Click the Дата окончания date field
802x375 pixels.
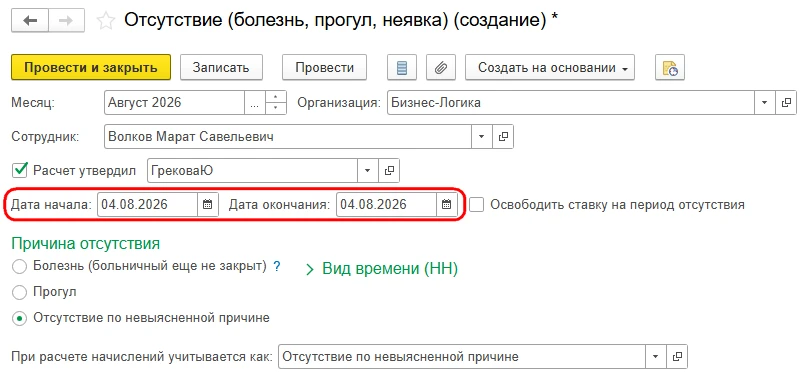387,205
